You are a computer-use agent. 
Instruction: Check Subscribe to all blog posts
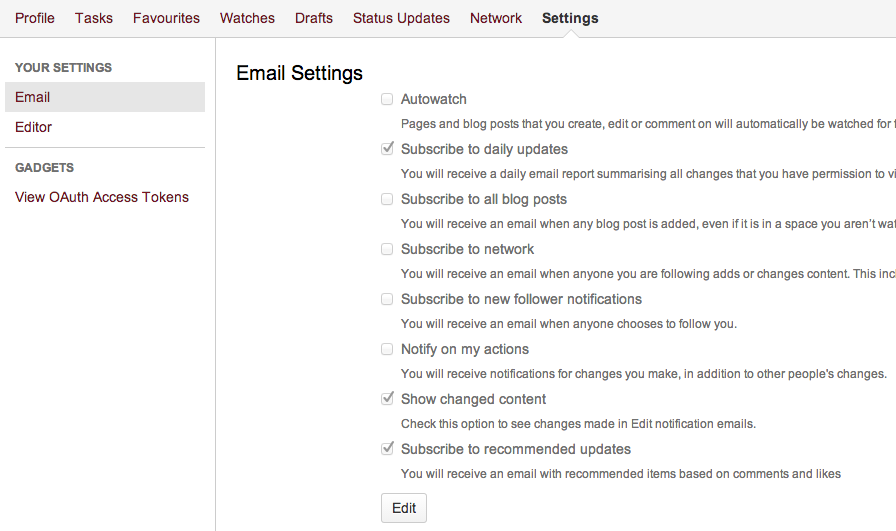[387, 199]
